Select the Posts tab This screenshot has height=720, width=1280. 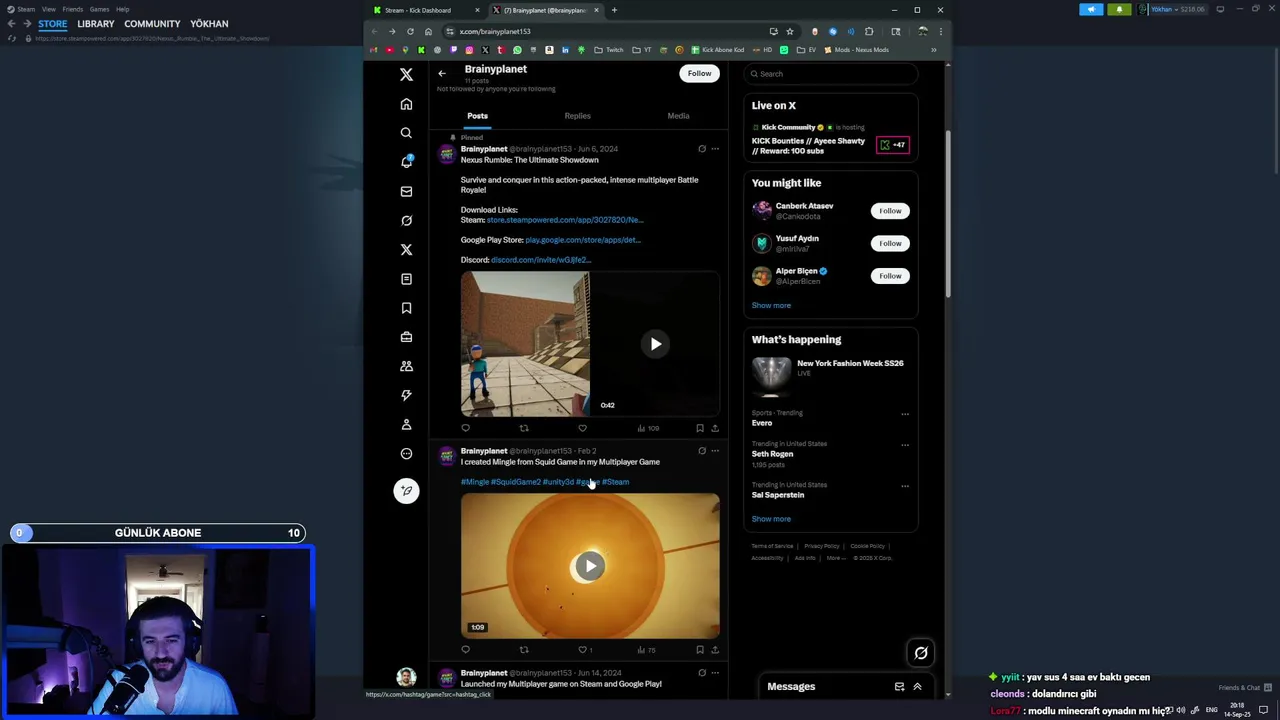477,116
